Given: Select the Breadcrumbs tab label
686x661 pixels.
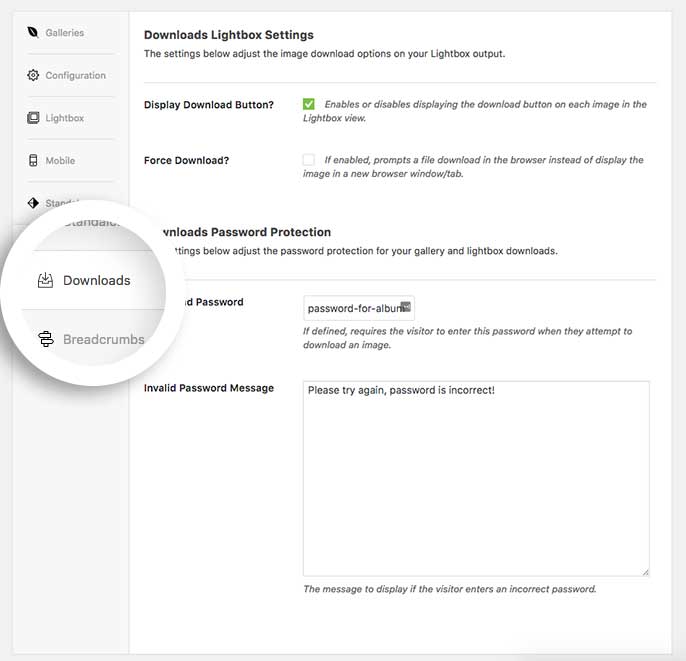Looking at the screenshot, I should pyautogui.click(x=104, y=339).
